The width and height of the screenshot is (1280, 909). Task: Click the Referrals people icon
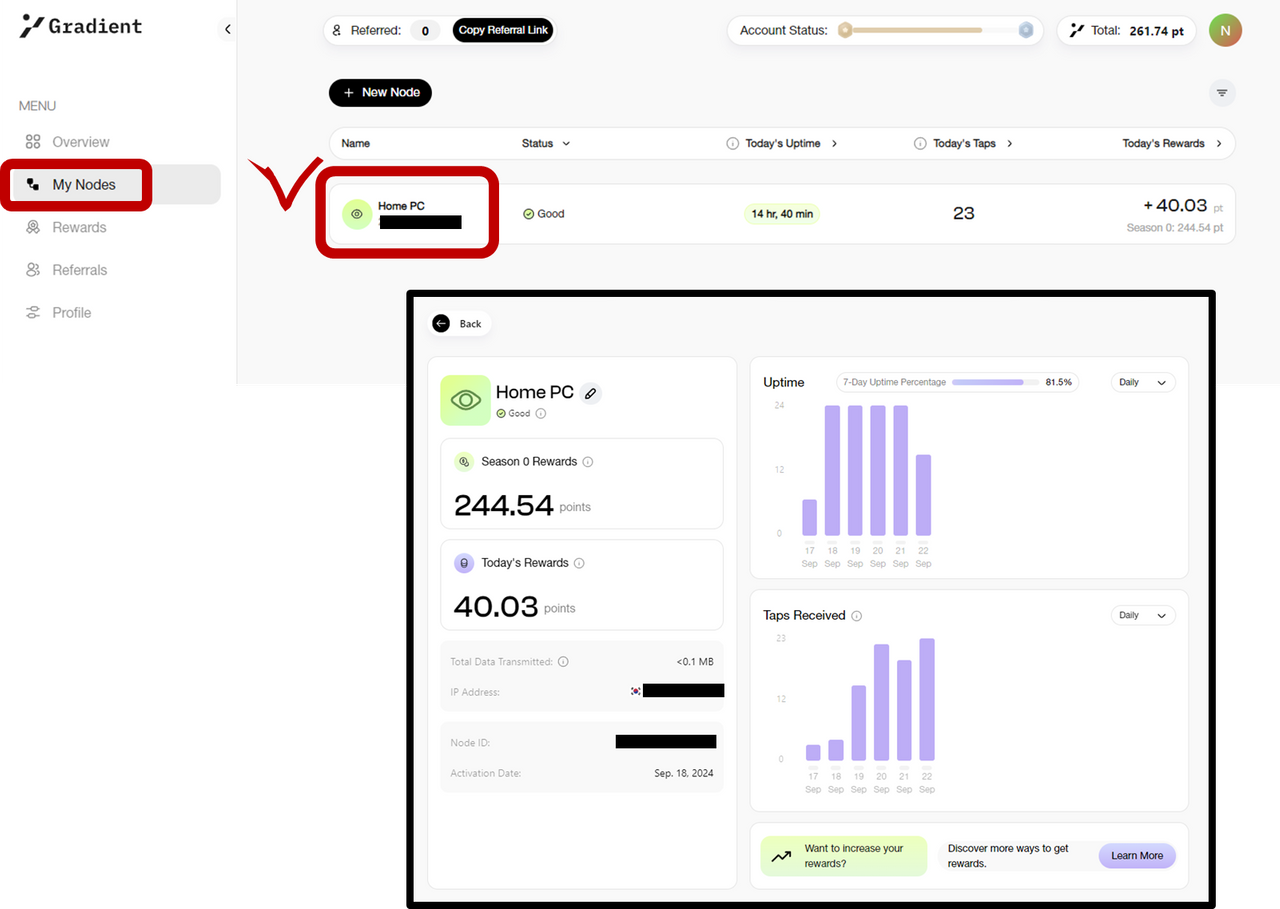pos(33,270)
